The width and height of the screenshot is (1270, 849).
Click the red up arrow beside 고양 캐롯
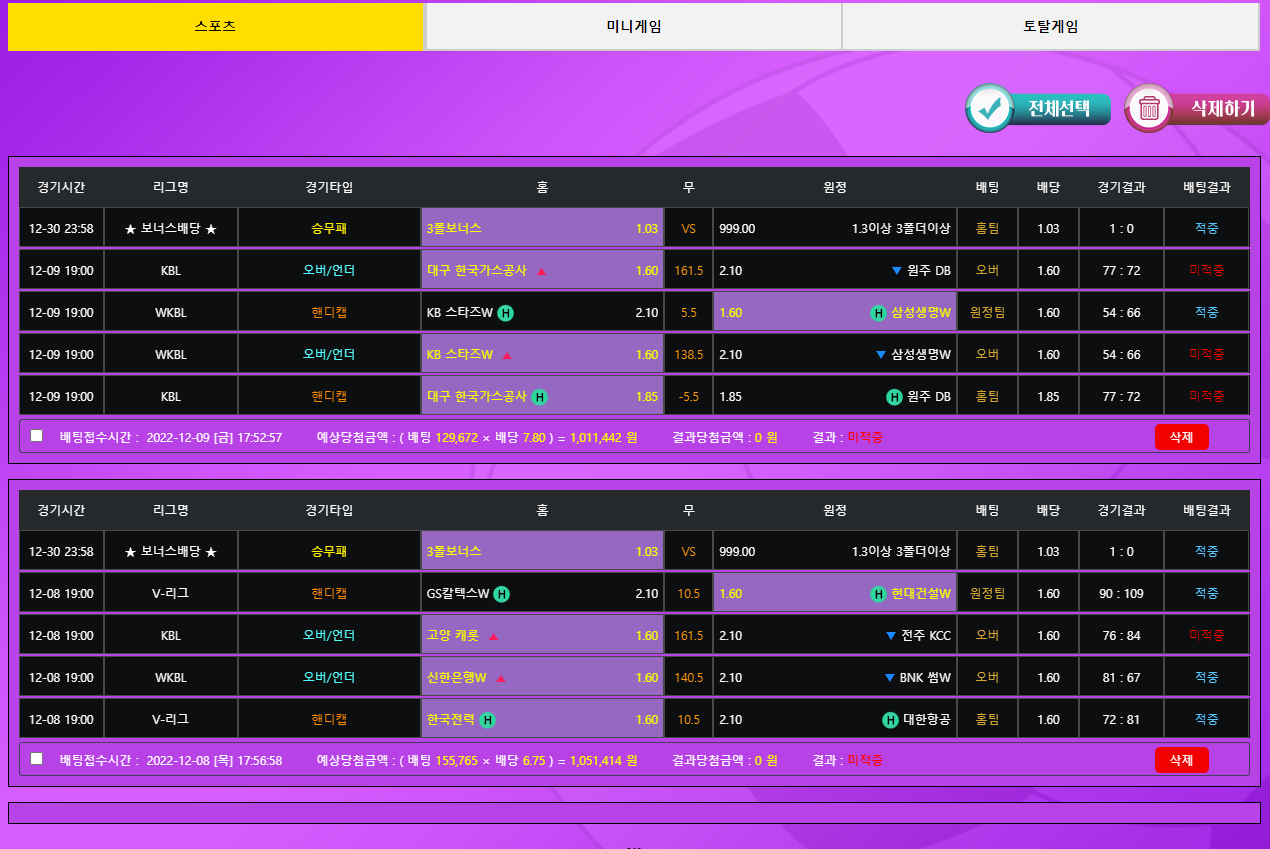point(493,636)
